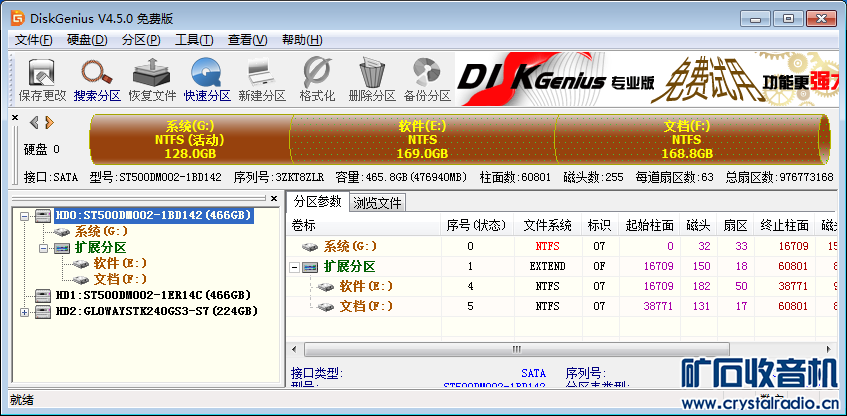
Task: Start 快速分区 quick partition
Action: (207, 80)
